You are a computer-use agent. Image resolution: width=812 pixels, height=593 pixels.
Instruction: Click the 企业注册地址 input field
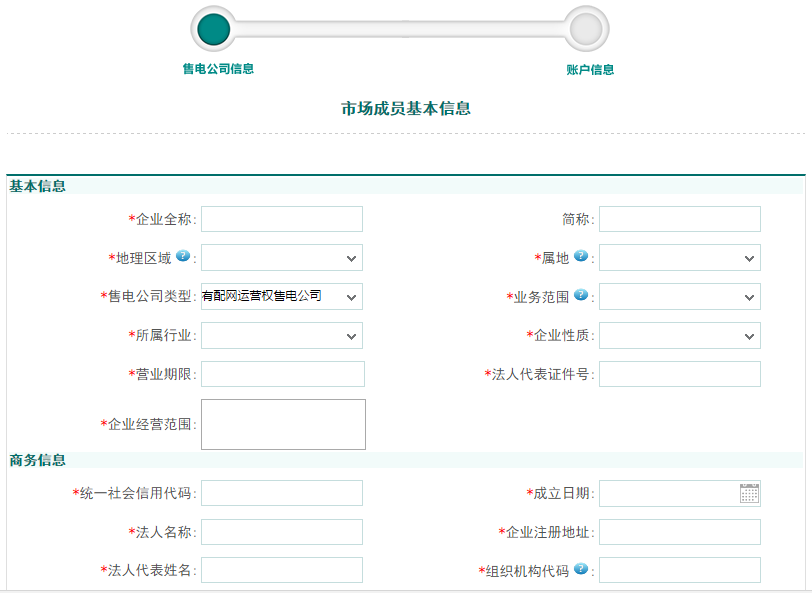[x=679, y=532]
